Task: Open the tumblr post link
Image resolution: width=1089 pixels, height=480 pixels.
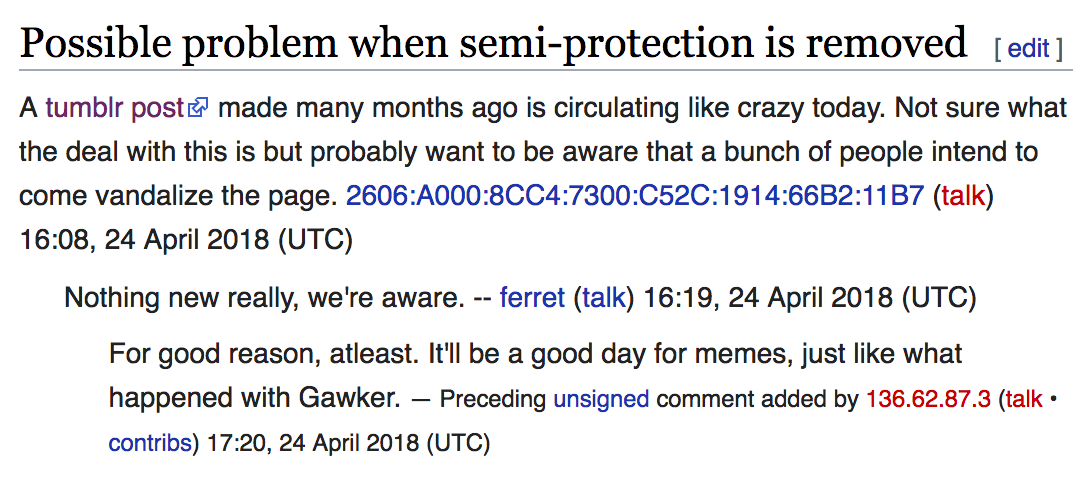Action: [115, 107]
